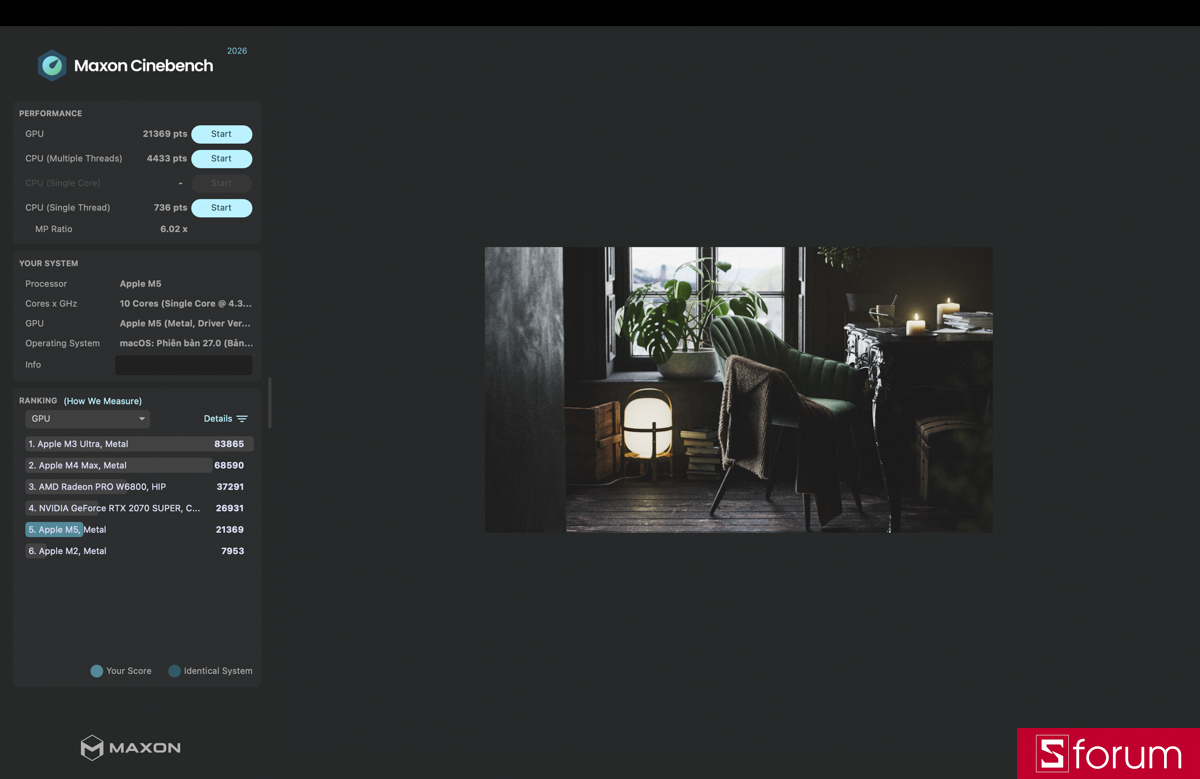Click the CPU Single Thread score 736 pts
The image size is (1200, 779).
coord(171,208)
